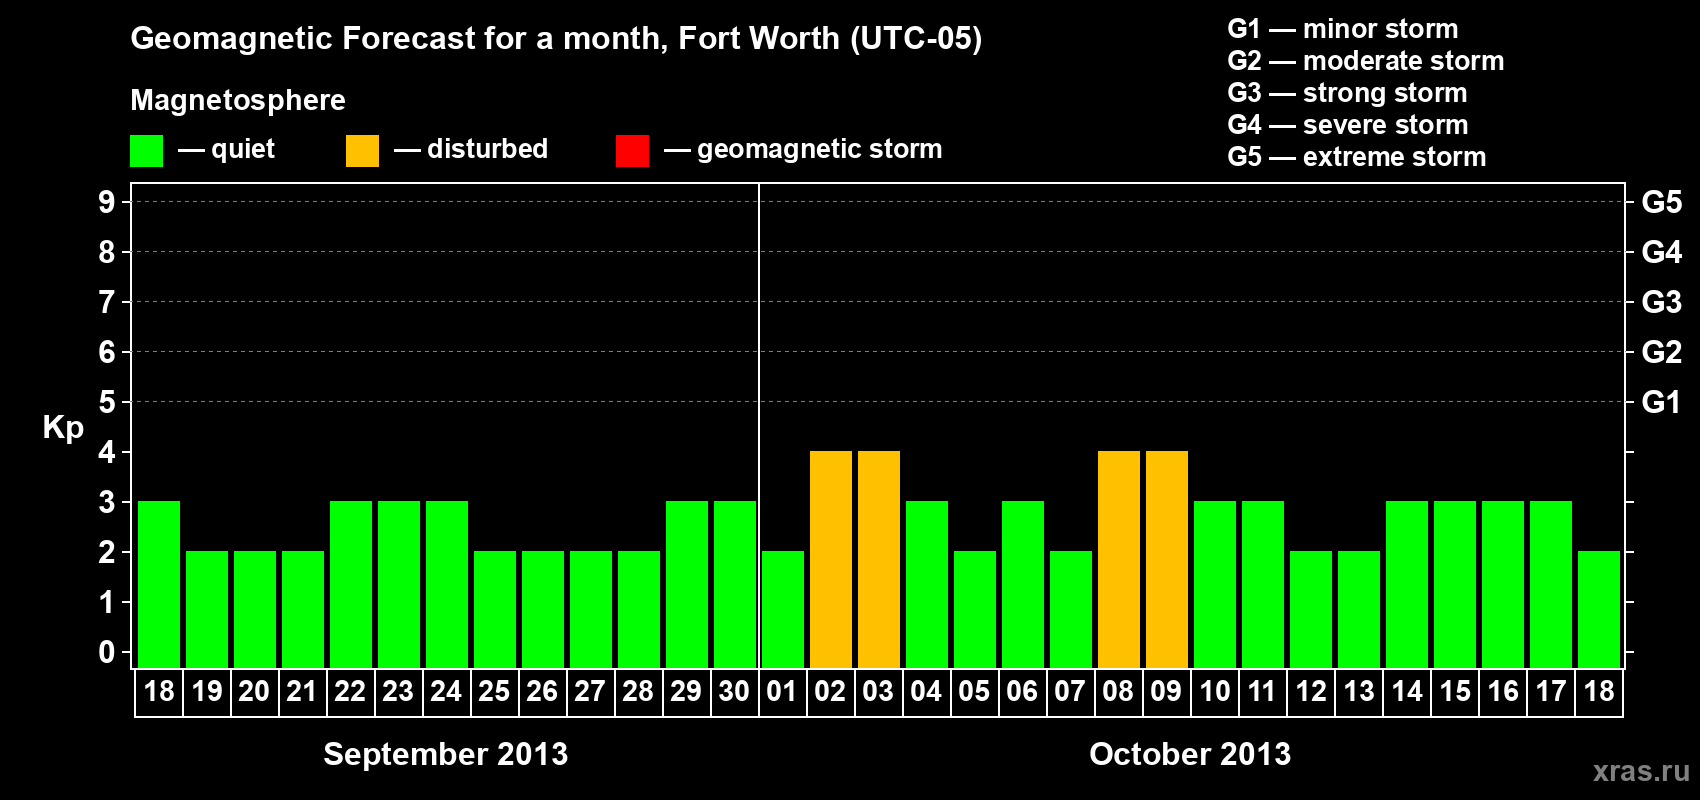Click the G1 label on right axis
The height and width of the screenshot is (800, 1700).
[x=1662, y=402]
